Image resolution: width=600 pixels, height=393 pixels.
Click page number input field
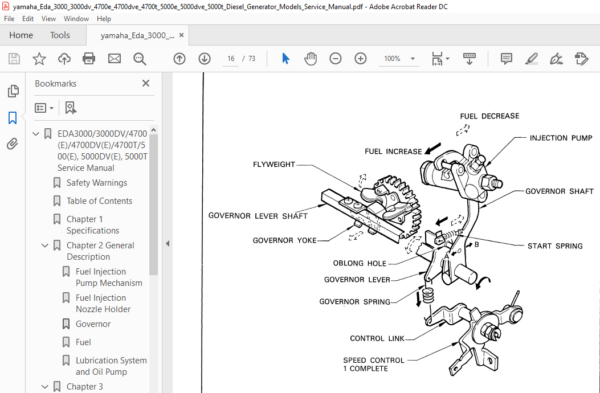[231, 59]
